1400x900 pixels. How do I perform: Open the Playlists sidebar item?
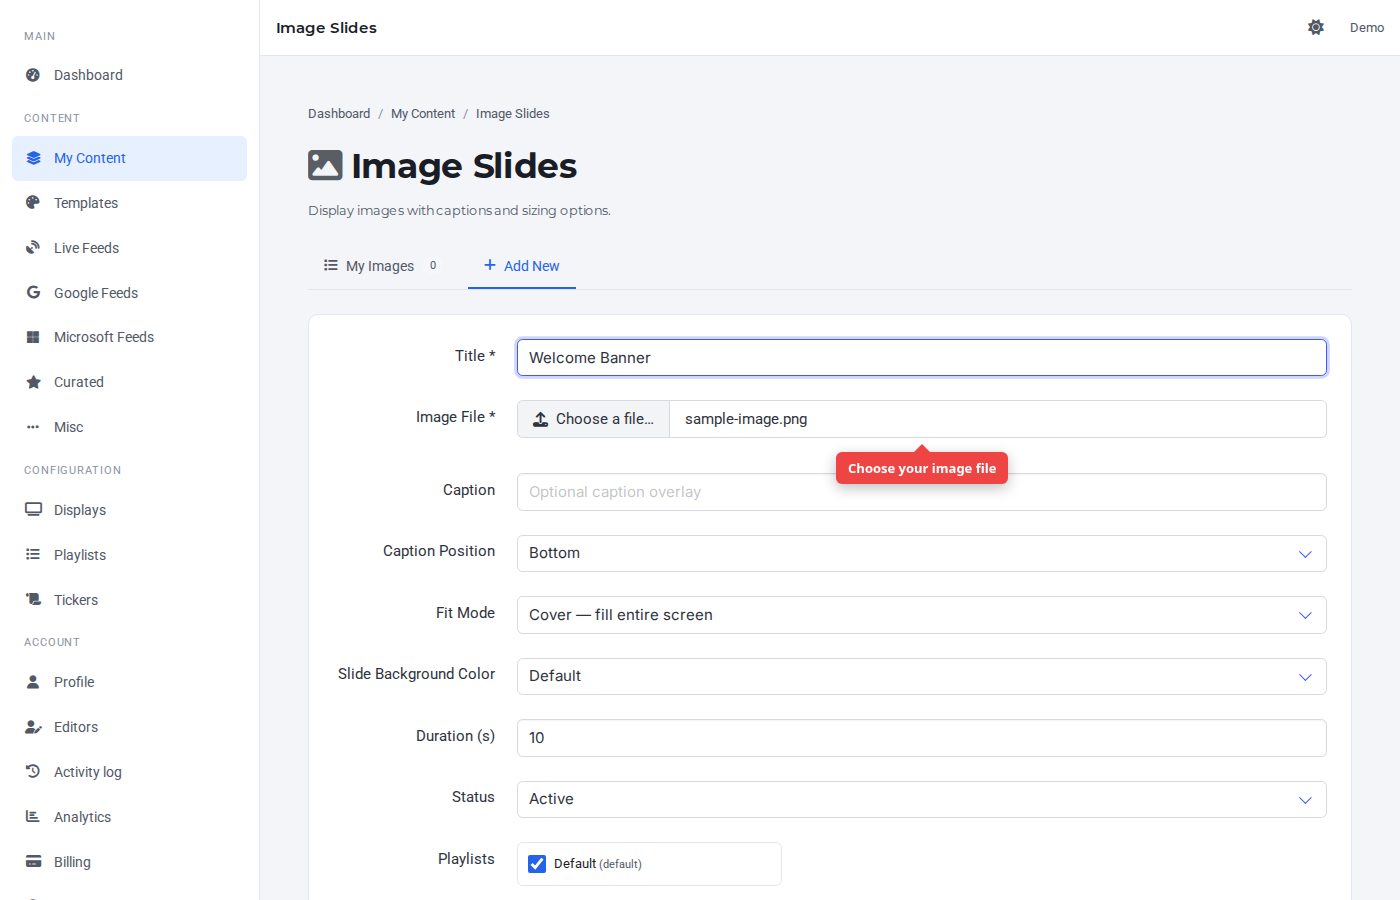(x=129, y=555)
